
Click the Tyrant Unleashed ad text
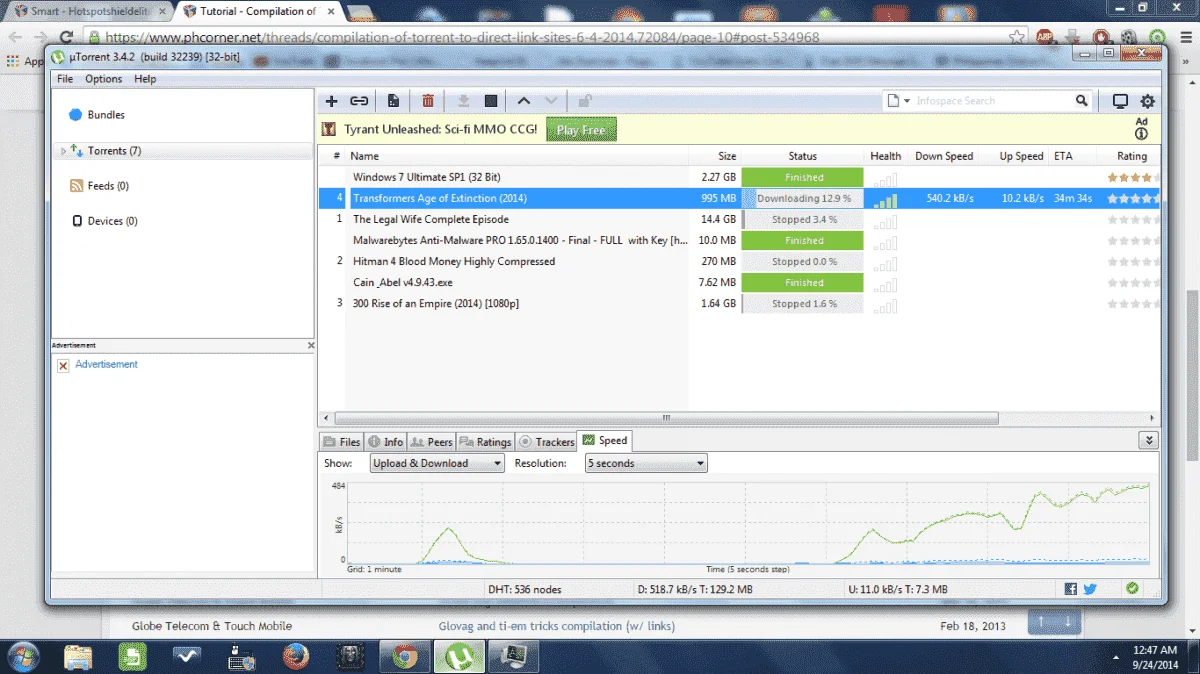440,130
